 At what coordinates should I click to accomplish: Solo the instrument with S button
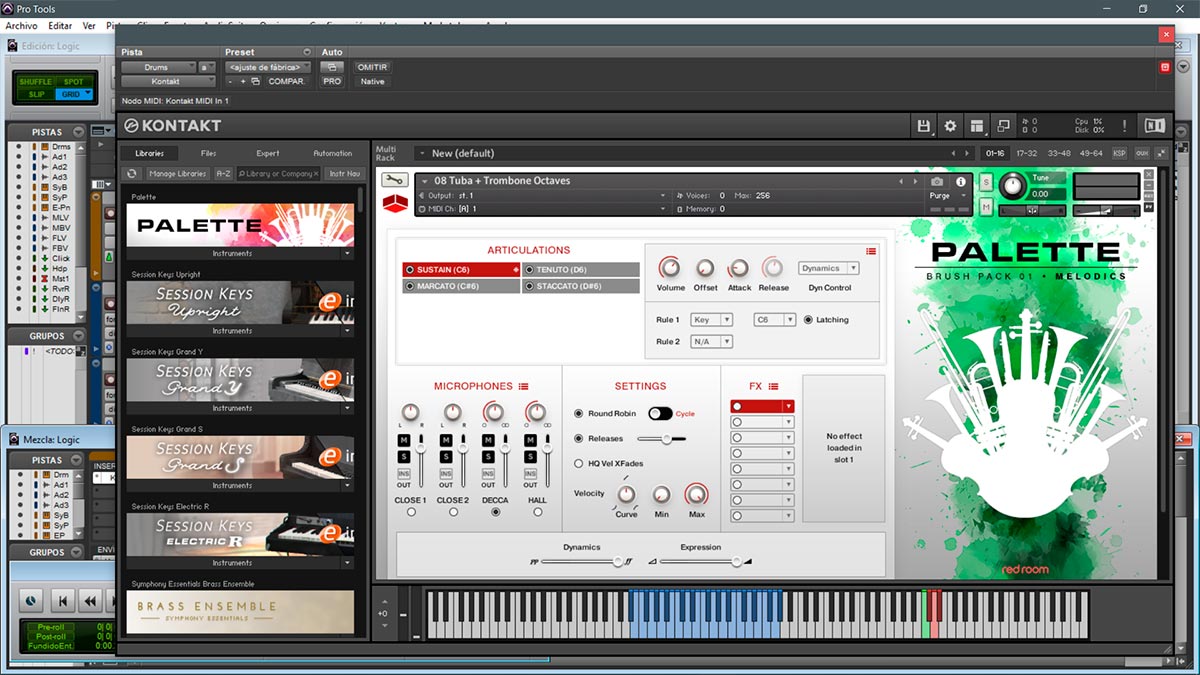click(986, 182)
